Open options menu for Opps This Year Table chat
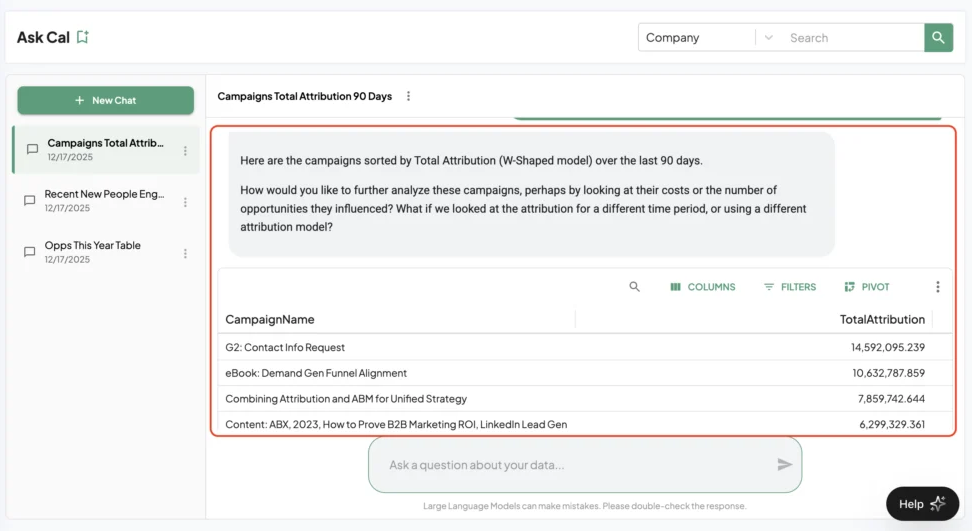Screen dimensions: 972x531 coord(185,253)
